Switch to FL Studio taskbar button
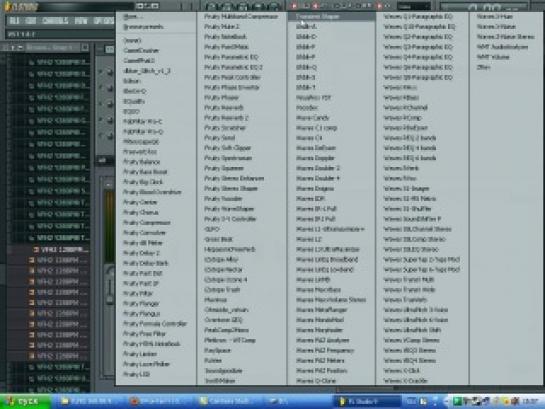The height and width of the screenshot is (409, 545). [366, 402]
